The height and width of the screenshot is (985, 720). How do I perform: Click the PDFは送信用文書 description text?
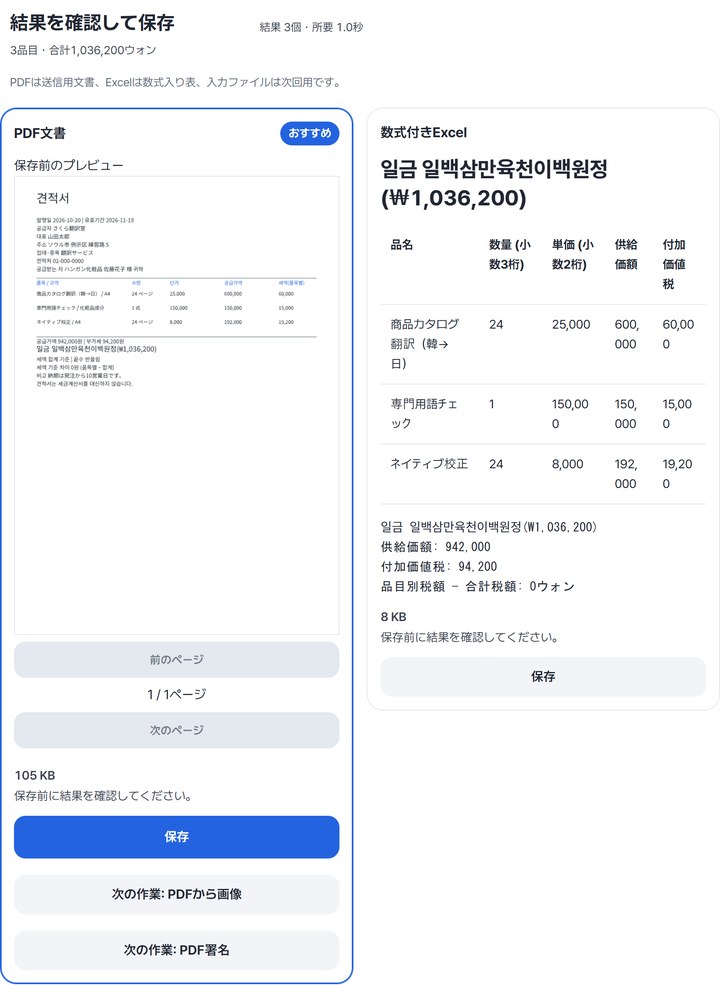click(x=177, y=82)
